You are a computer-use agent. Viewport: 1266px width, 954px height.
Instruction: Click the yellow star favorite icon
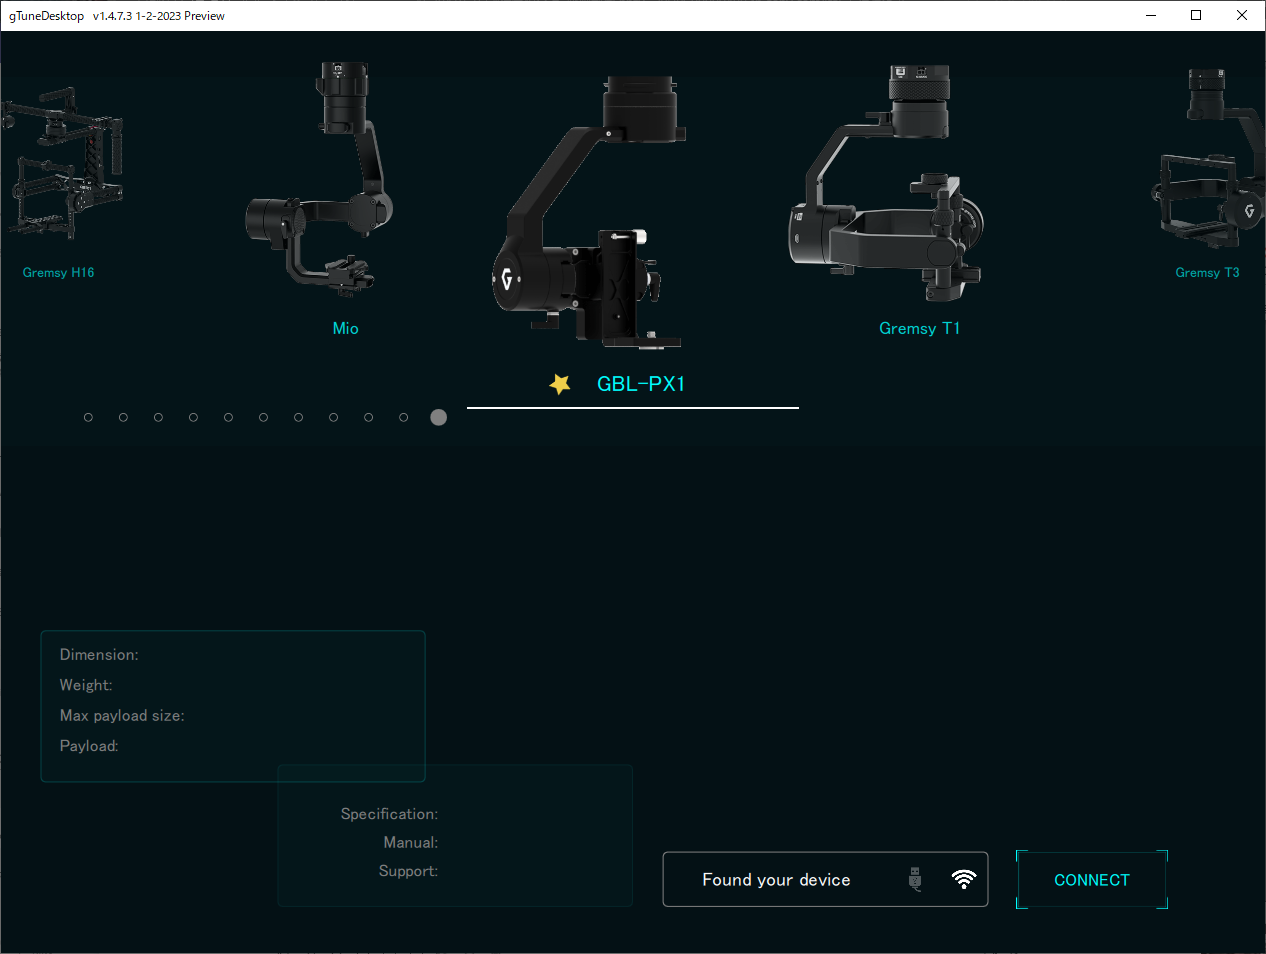pyautogui.click(x=560, y=384)
